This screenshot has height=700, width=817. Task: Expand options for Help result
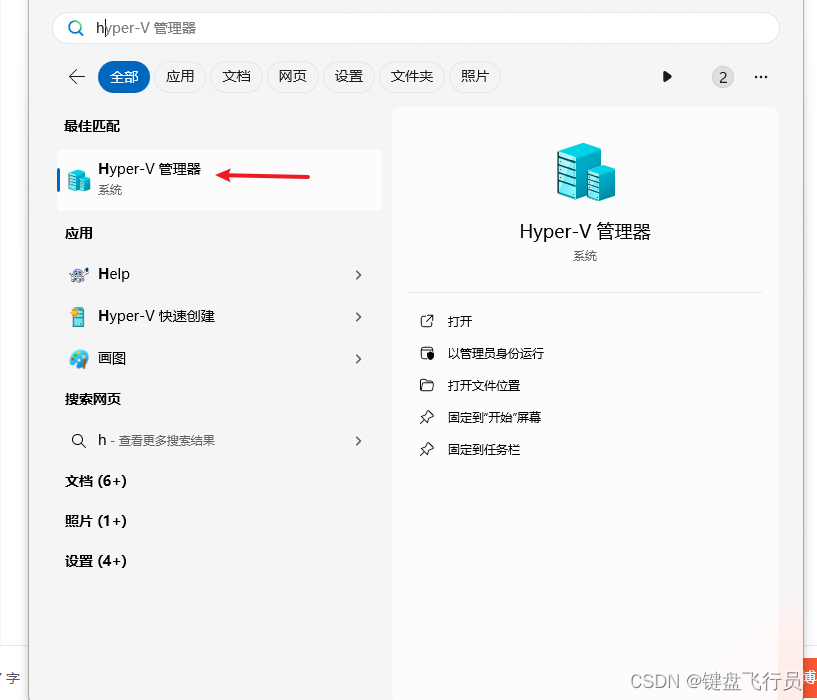358,275
